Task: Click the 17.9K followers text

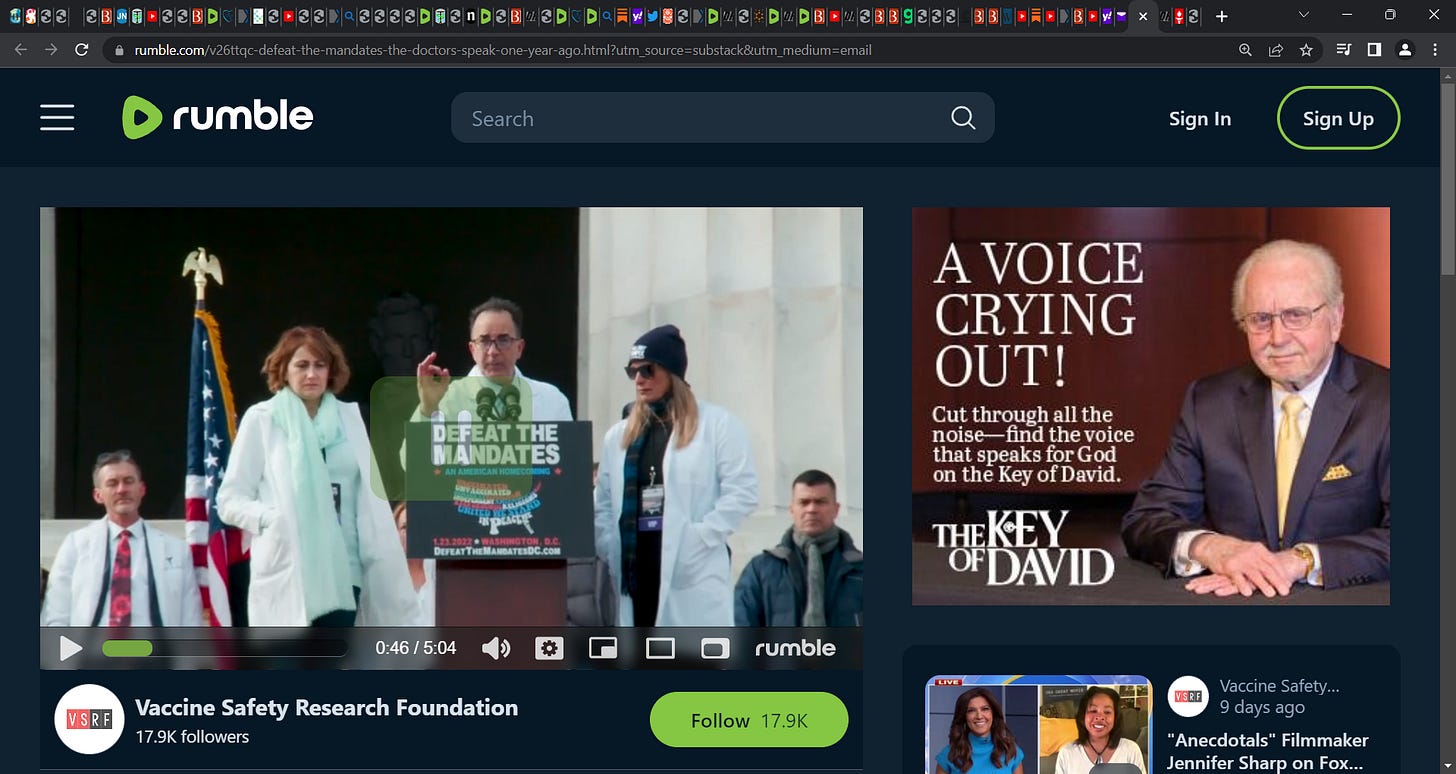Action: pos(192,737)
